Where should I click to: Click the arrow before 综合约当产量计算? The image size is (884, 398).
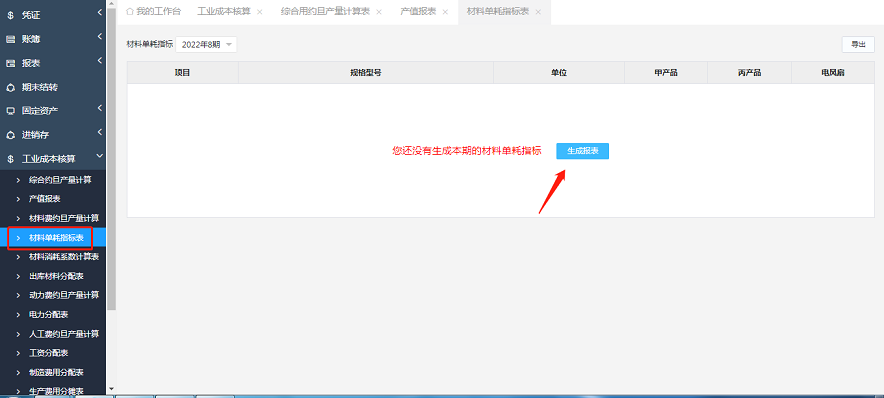coord(18,180)
